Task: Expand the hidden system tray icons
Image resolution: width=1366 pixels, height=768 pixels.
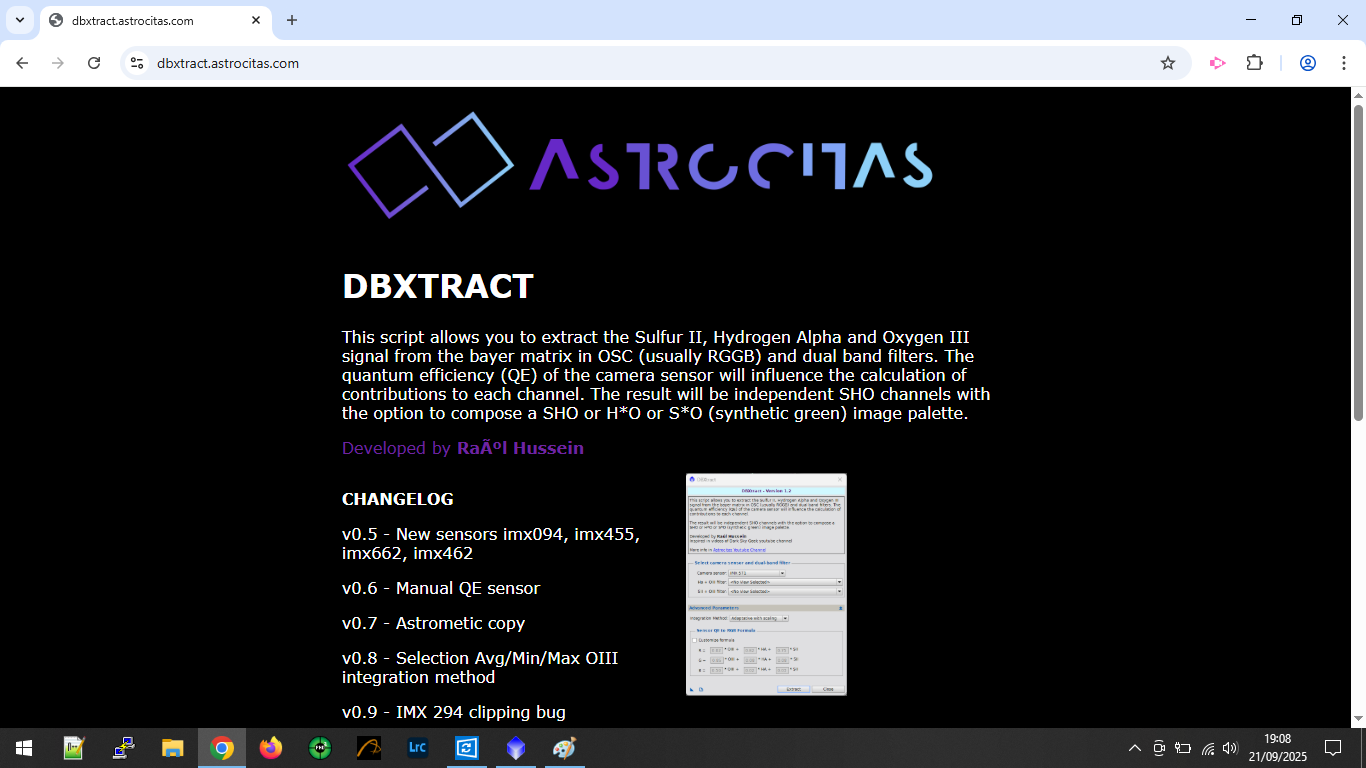Action: 1134,748
